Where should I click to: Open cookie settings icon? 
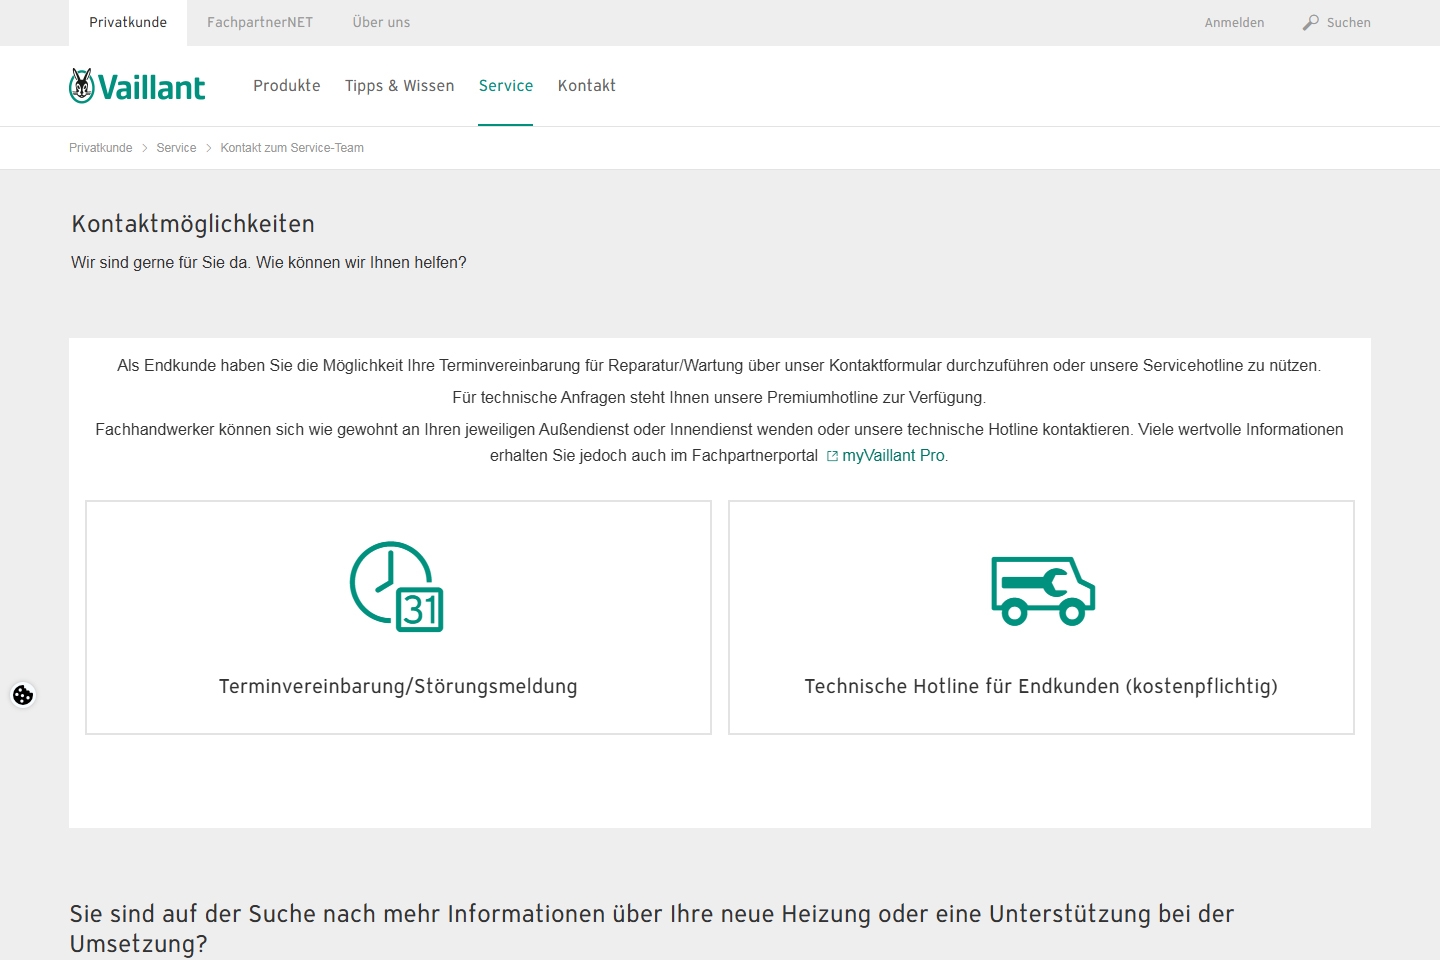pos(23,695)
